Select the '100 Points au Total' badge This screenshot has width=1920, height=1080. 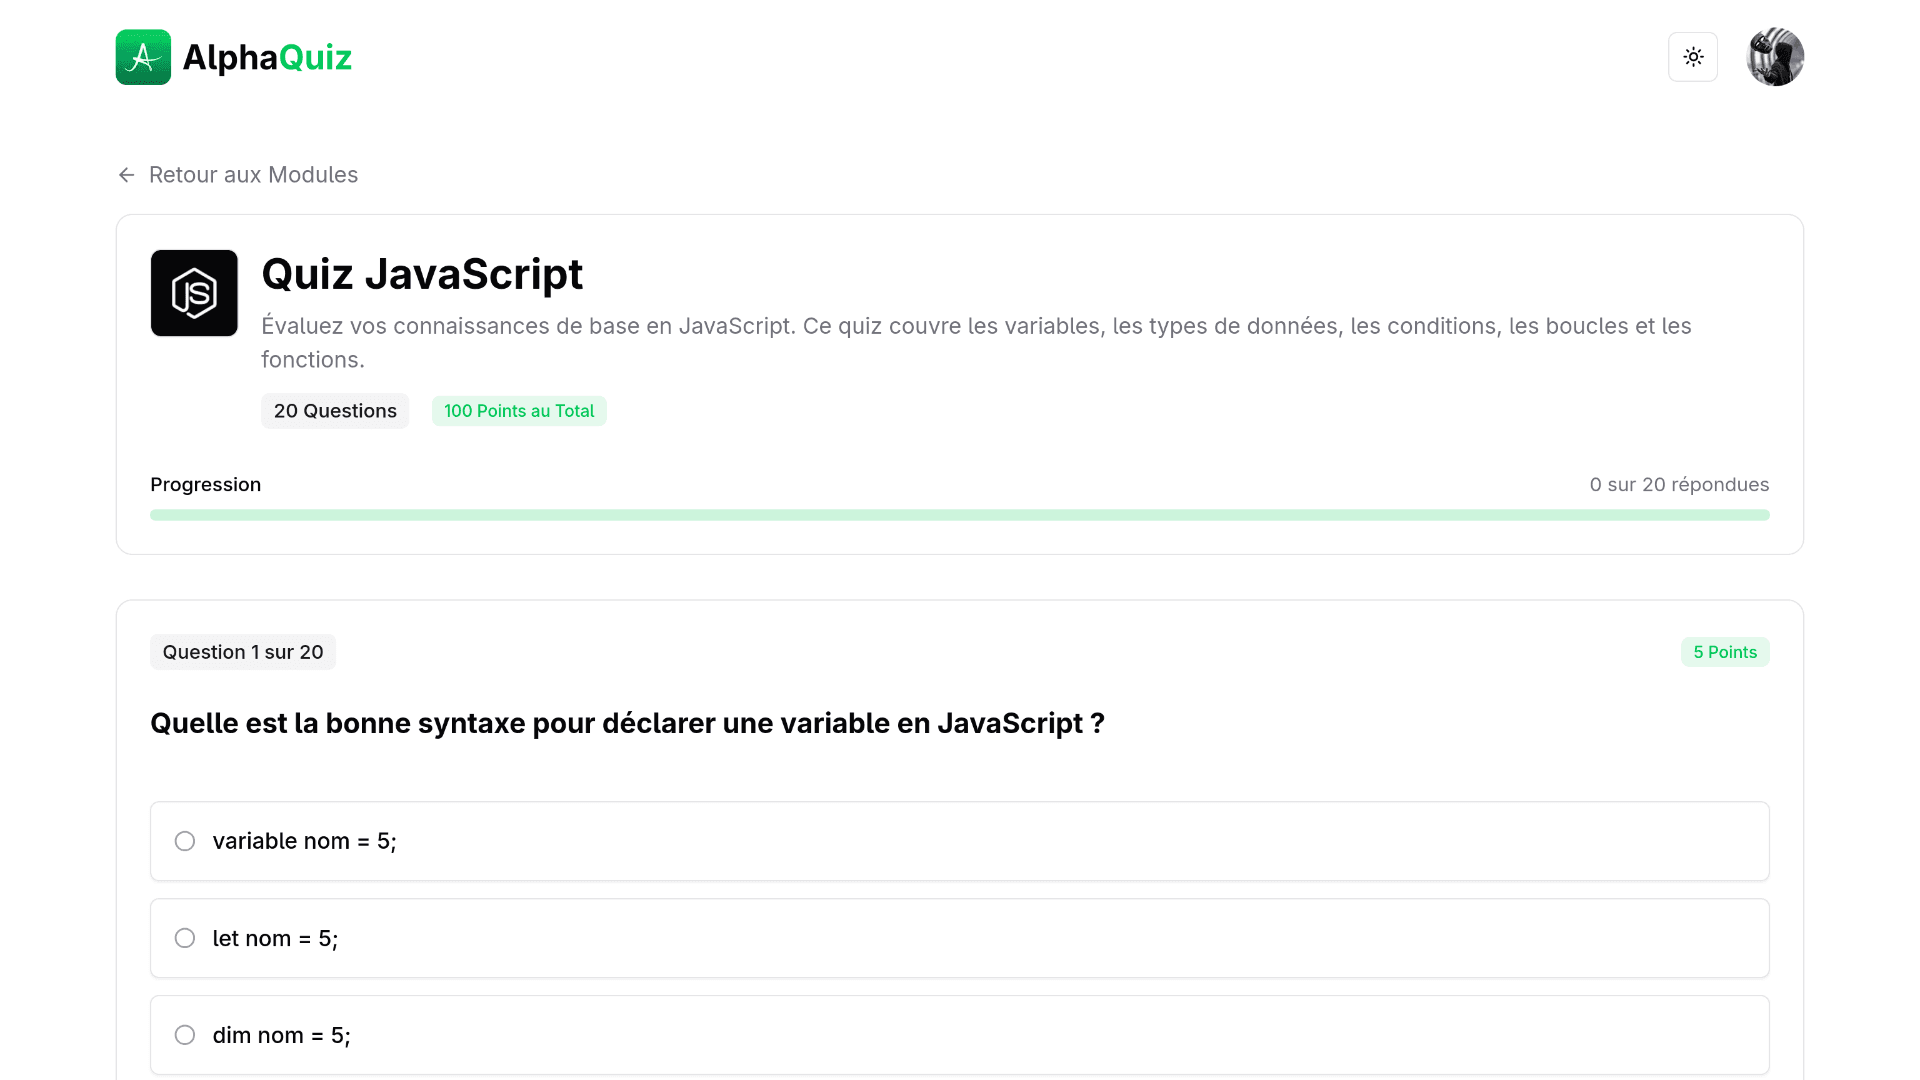519,411
